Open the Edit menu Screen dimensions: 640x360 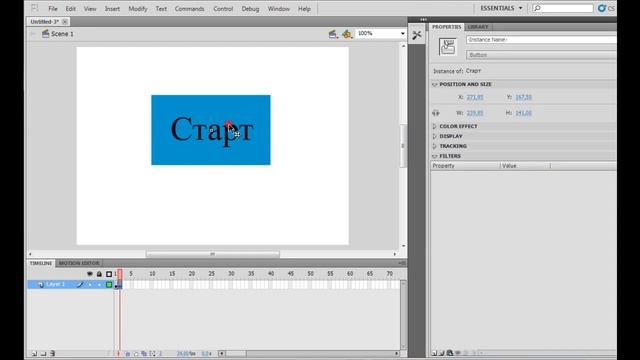pos(71,9)
